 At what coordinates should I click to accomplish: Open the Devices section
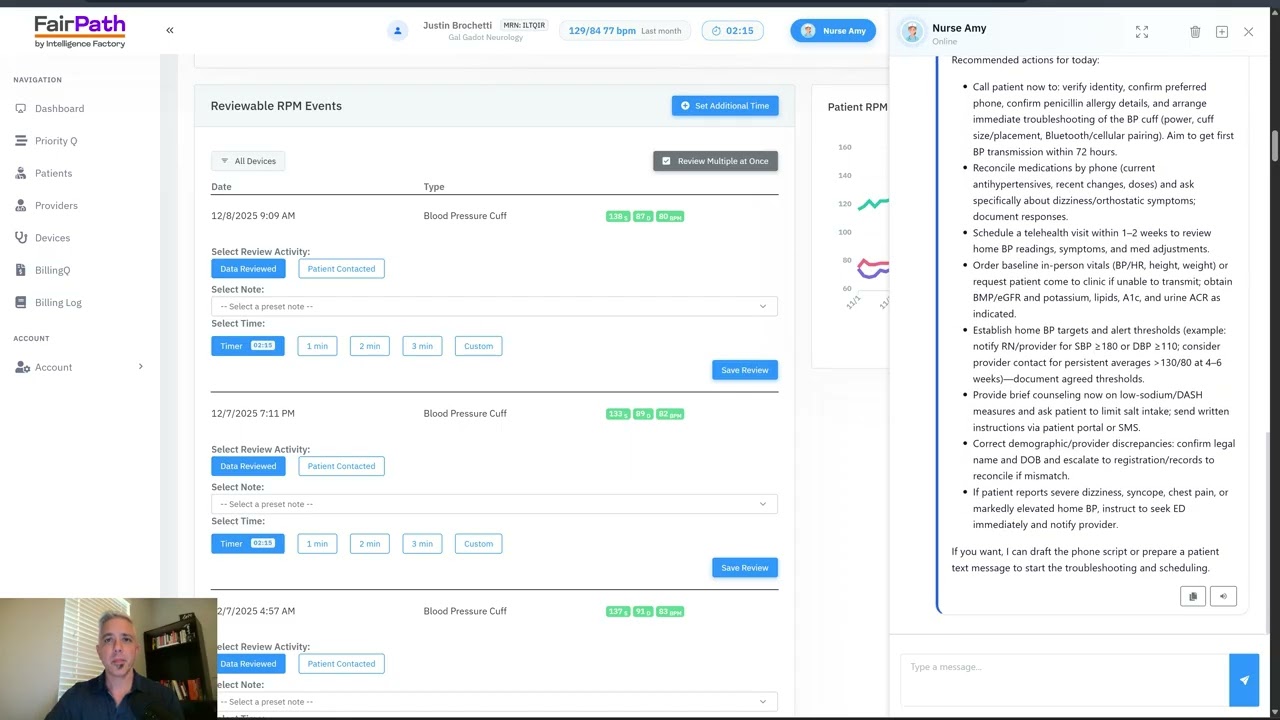coord(52,238)
